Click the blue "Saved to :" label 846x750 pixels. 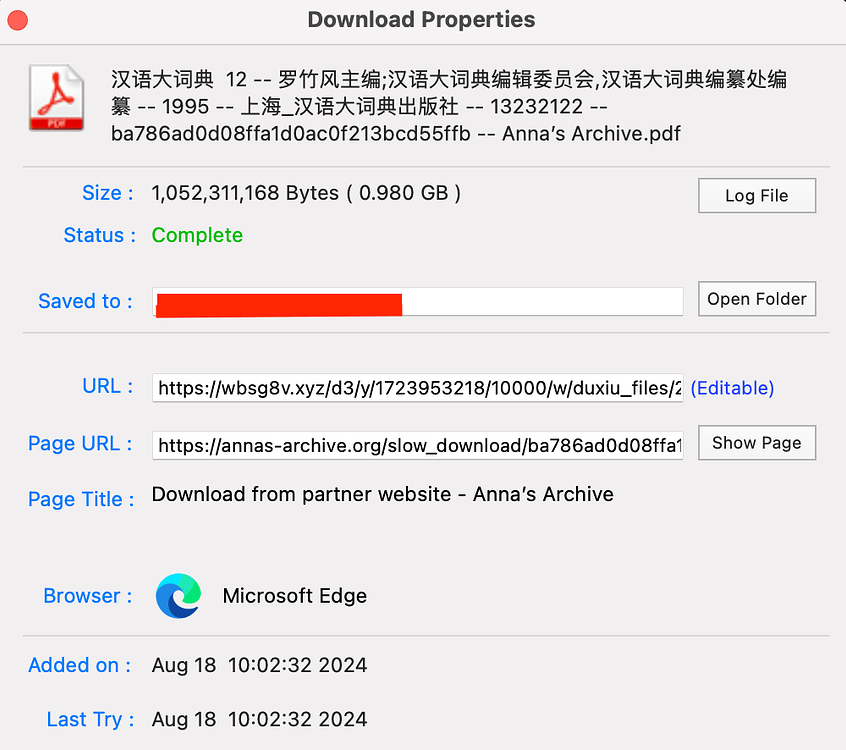click(x=85, y=301)
